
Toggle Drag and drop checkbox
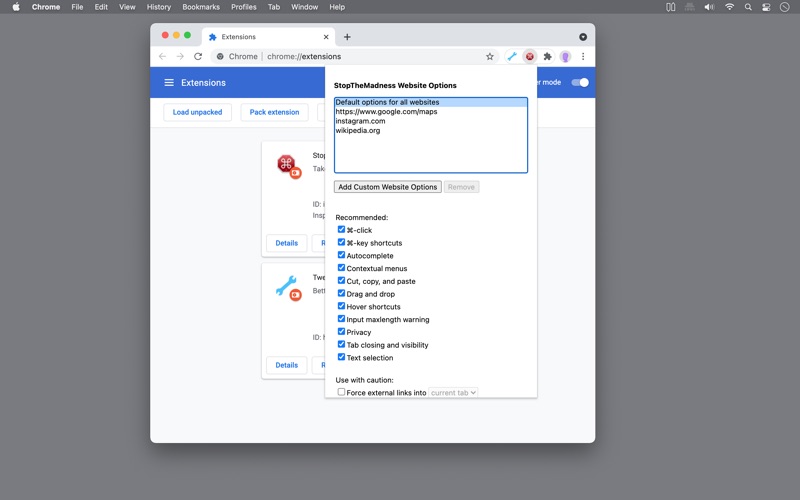341,293
